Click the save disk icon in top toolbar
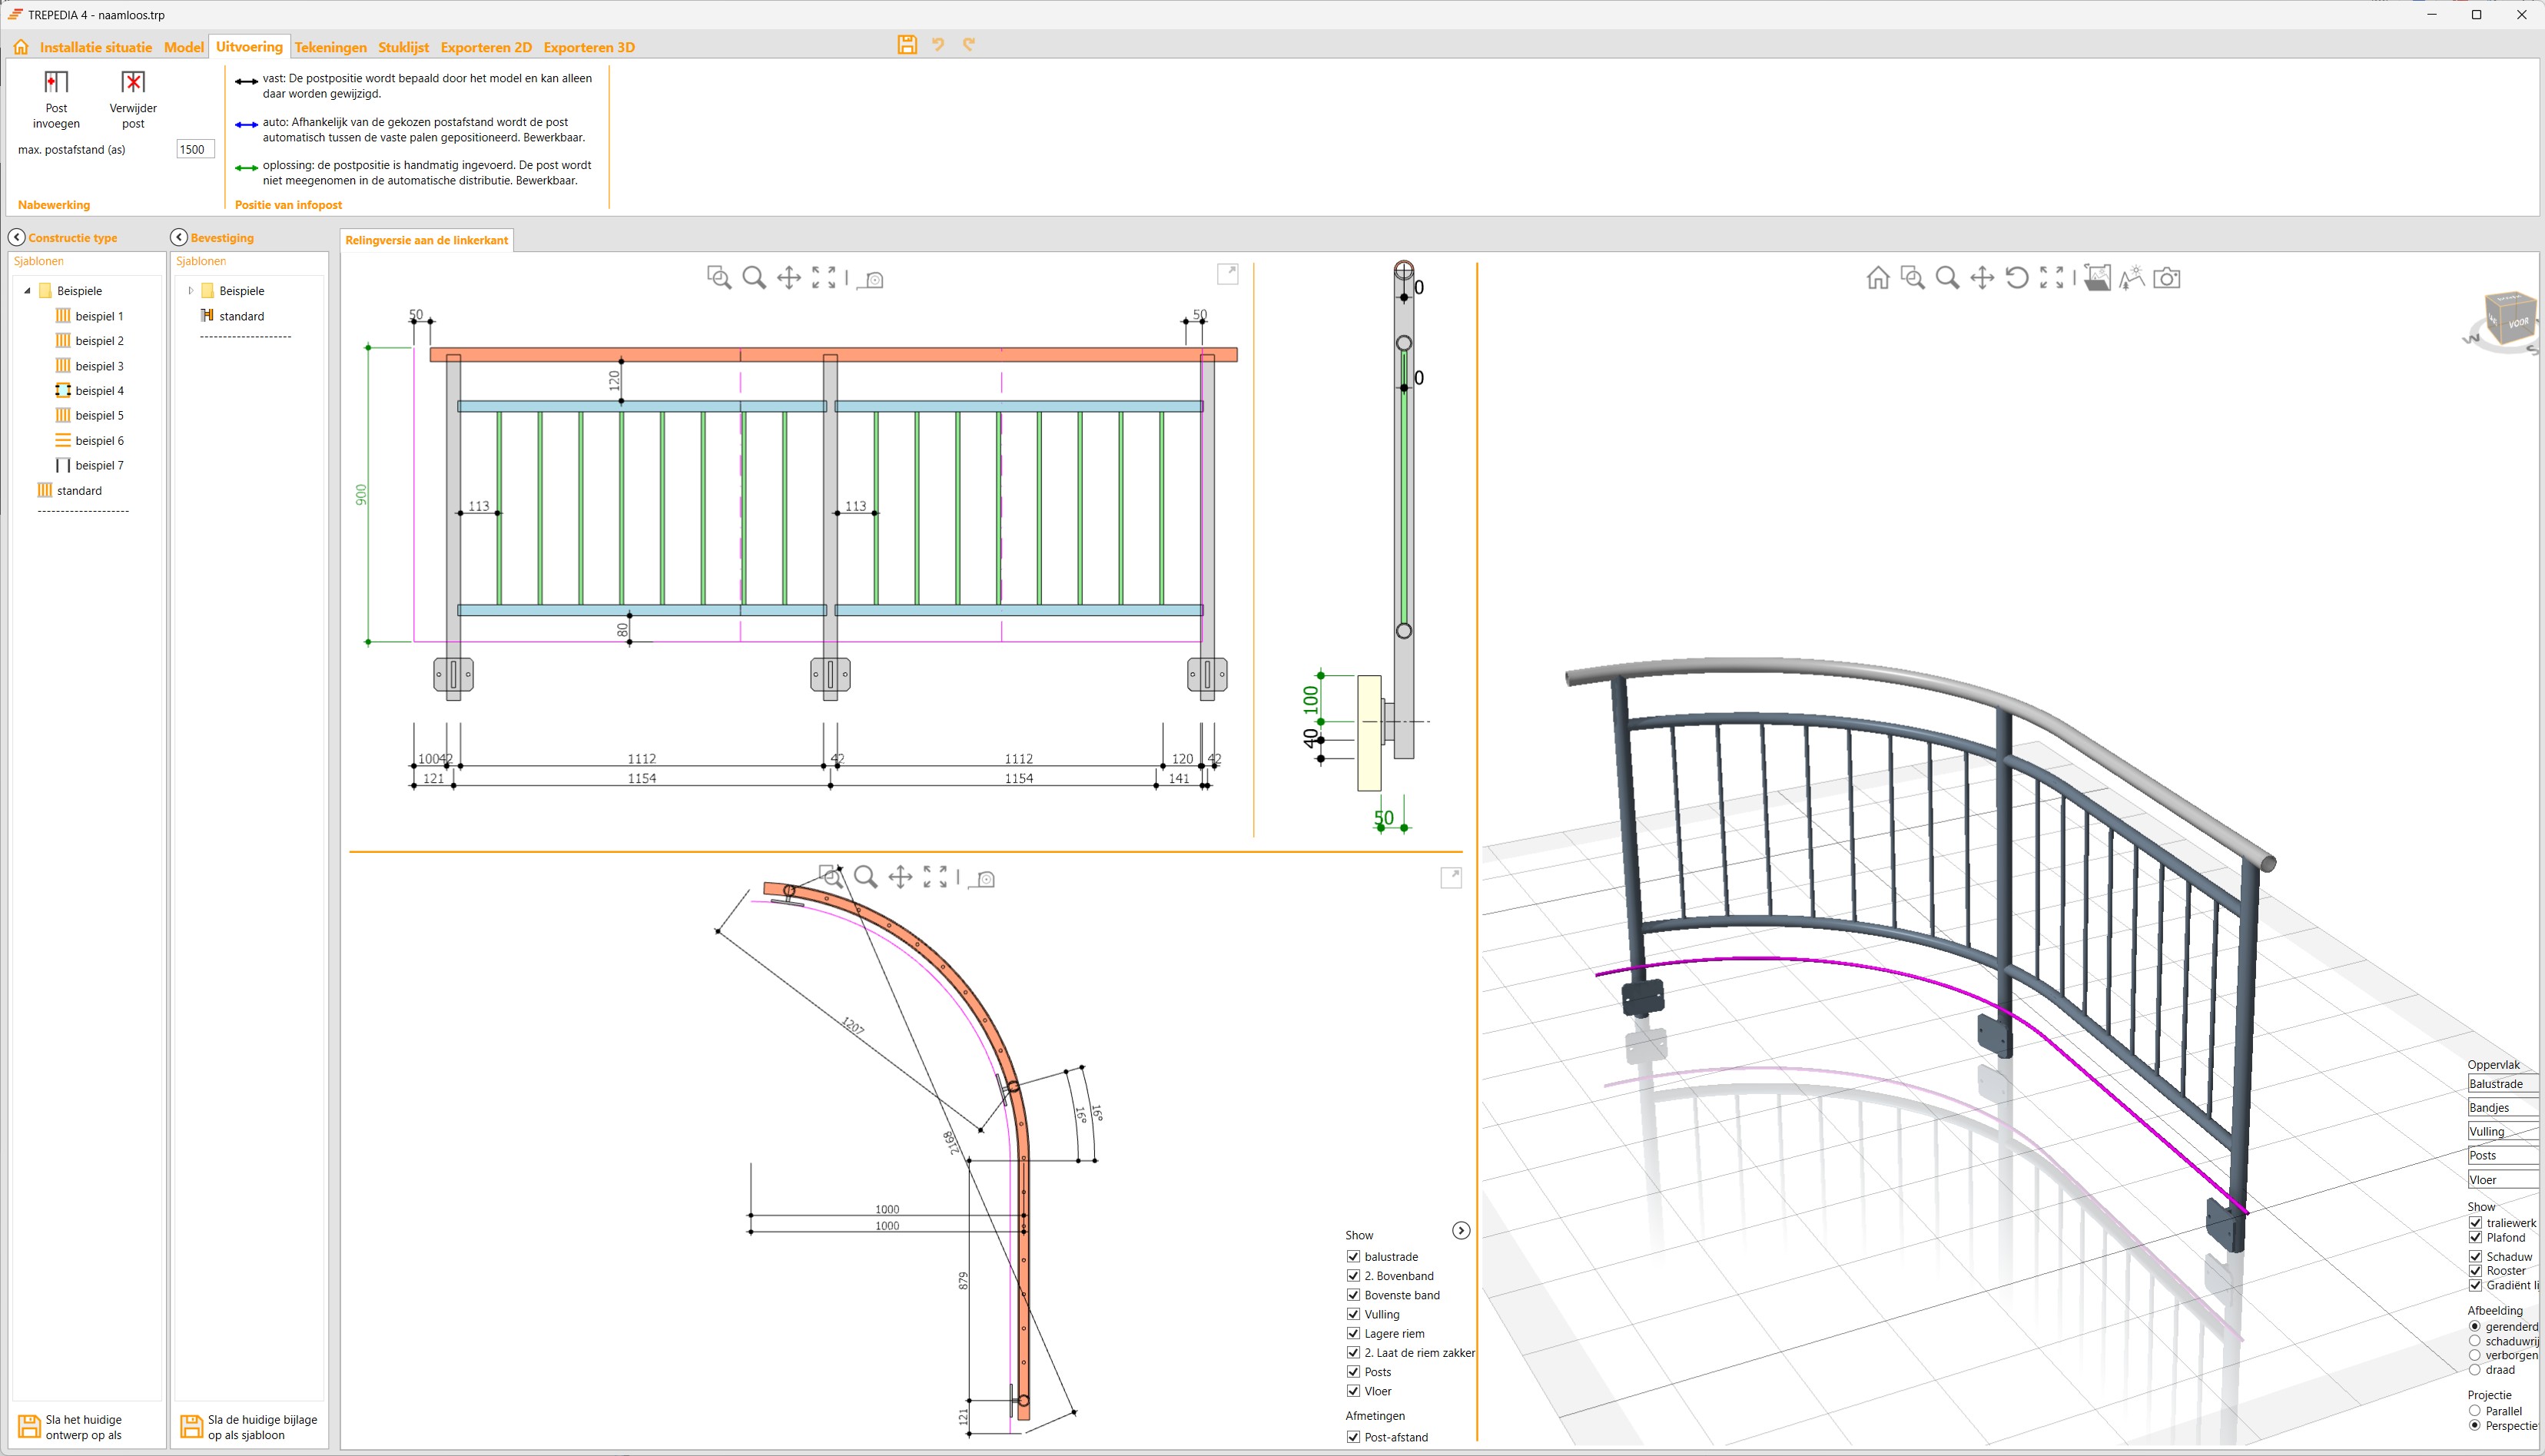This screenshot has width=2545, height=1456. [907, 45]
